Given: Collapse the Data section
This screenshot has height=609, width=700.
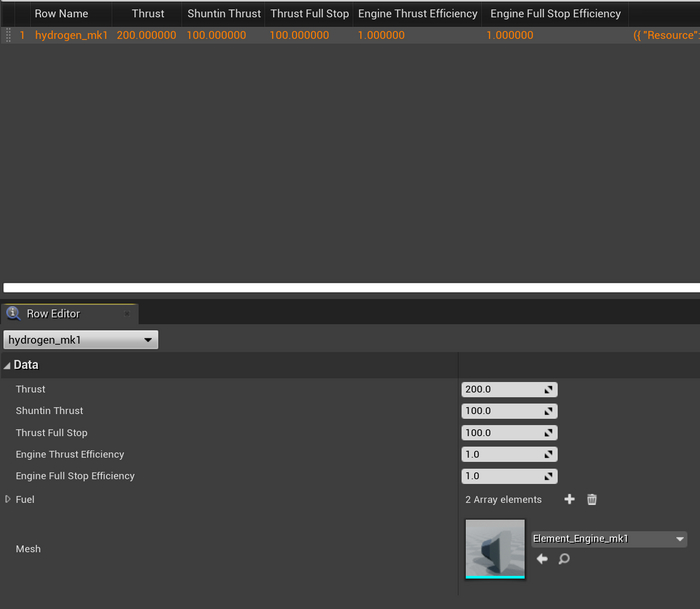Looking at the screenshot, I should pyautogui.click(x=8, y=365).
